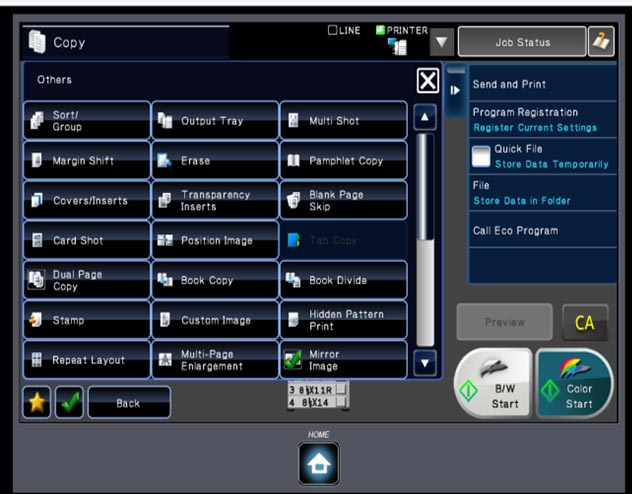Click the grayed Preview button
Viewport: 632px width, 494px height.
tap(504, 322)
